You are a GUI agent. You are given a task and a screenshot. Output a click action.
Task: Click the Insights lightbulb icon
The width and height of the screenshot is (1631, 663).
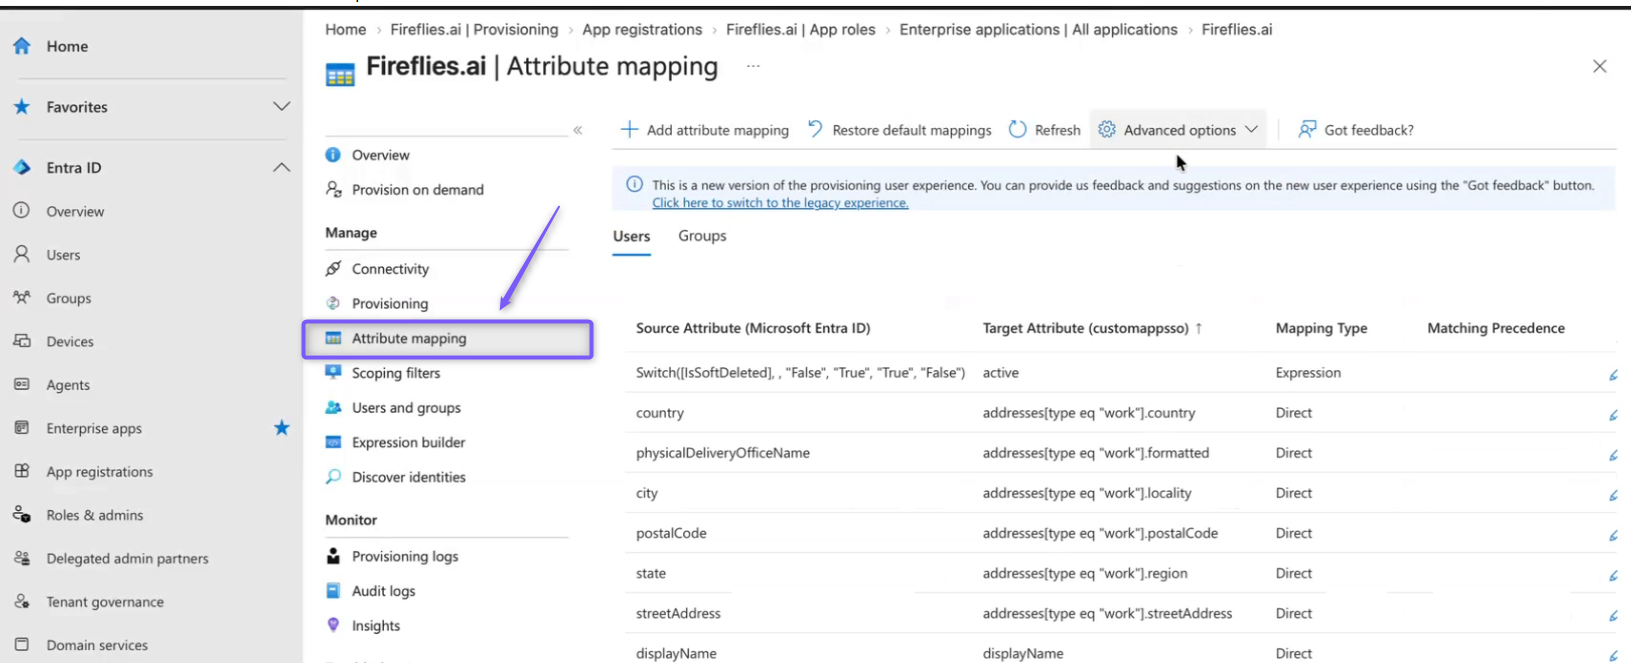[334, 625]
